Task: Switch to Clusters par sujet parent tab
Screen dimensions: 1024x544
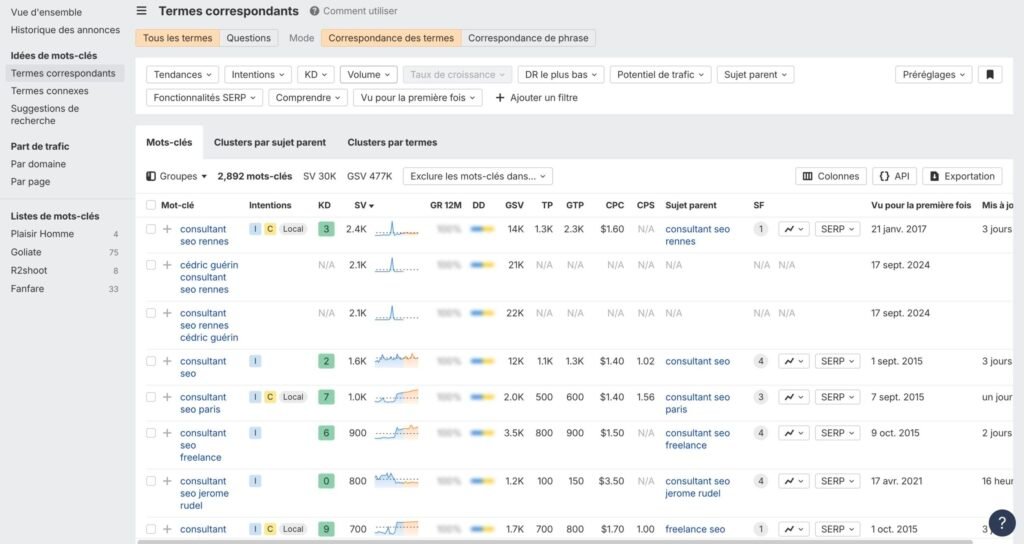Action: 269,142
